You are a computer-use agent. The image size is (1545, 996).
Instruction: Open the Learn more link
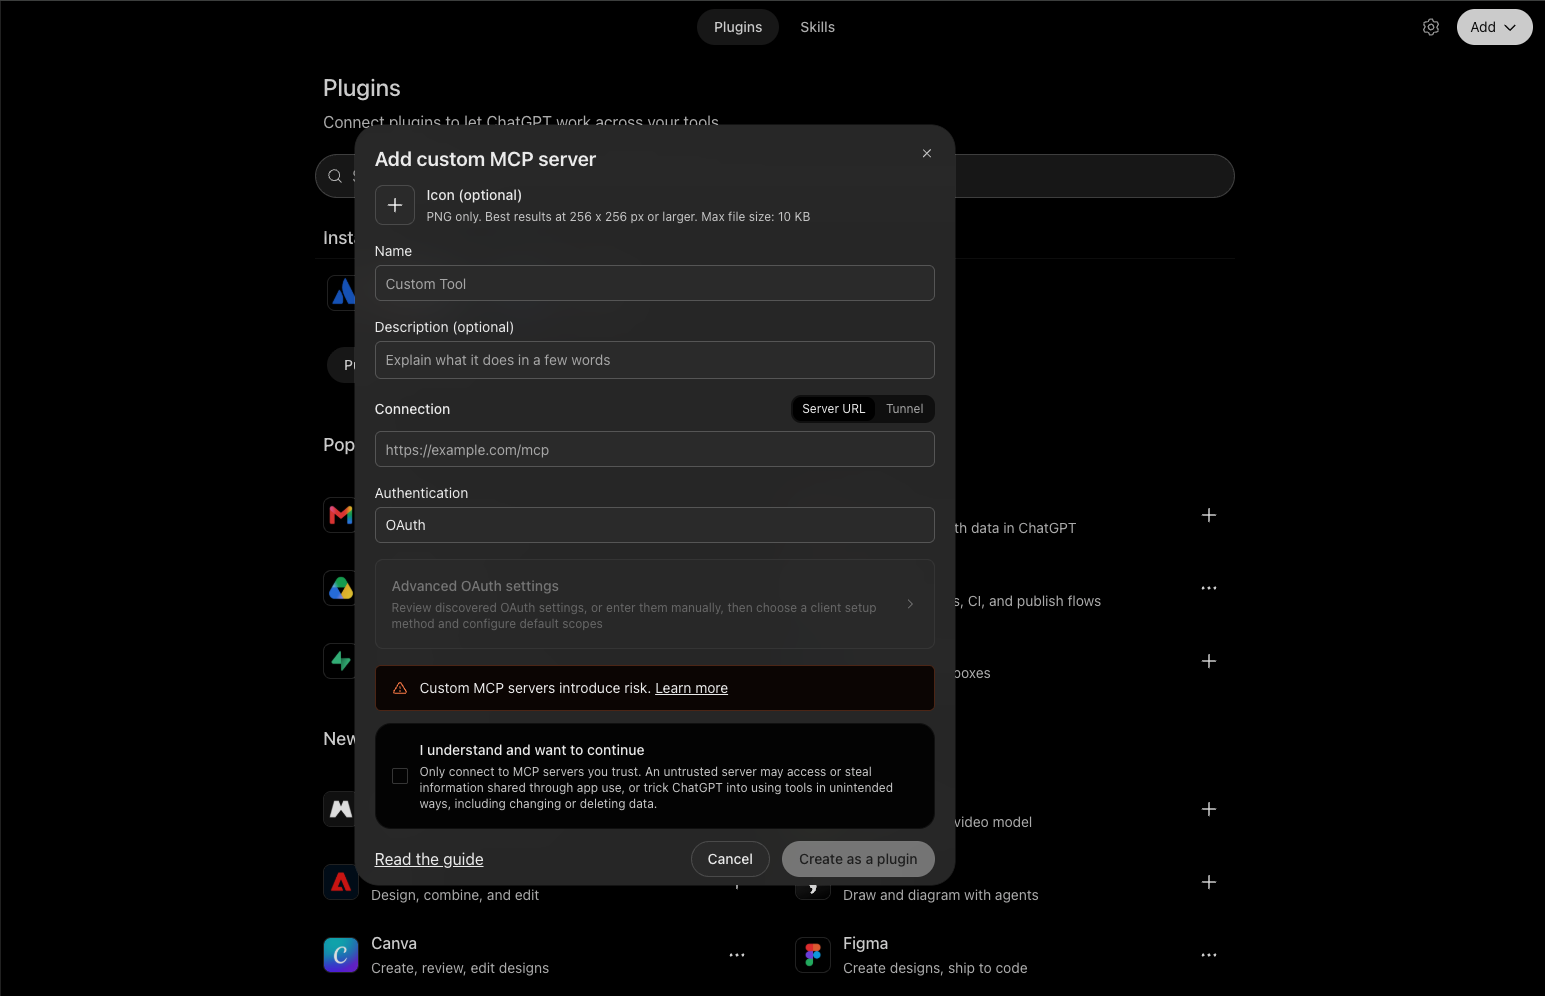click(x=691, y=688)
